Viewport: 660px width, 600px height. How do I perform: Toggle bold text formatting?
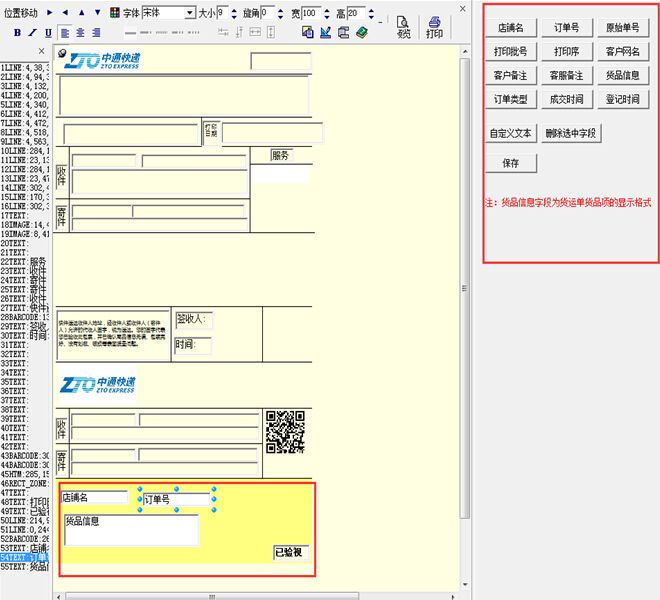pyautogui.click(x=18, y=33)
